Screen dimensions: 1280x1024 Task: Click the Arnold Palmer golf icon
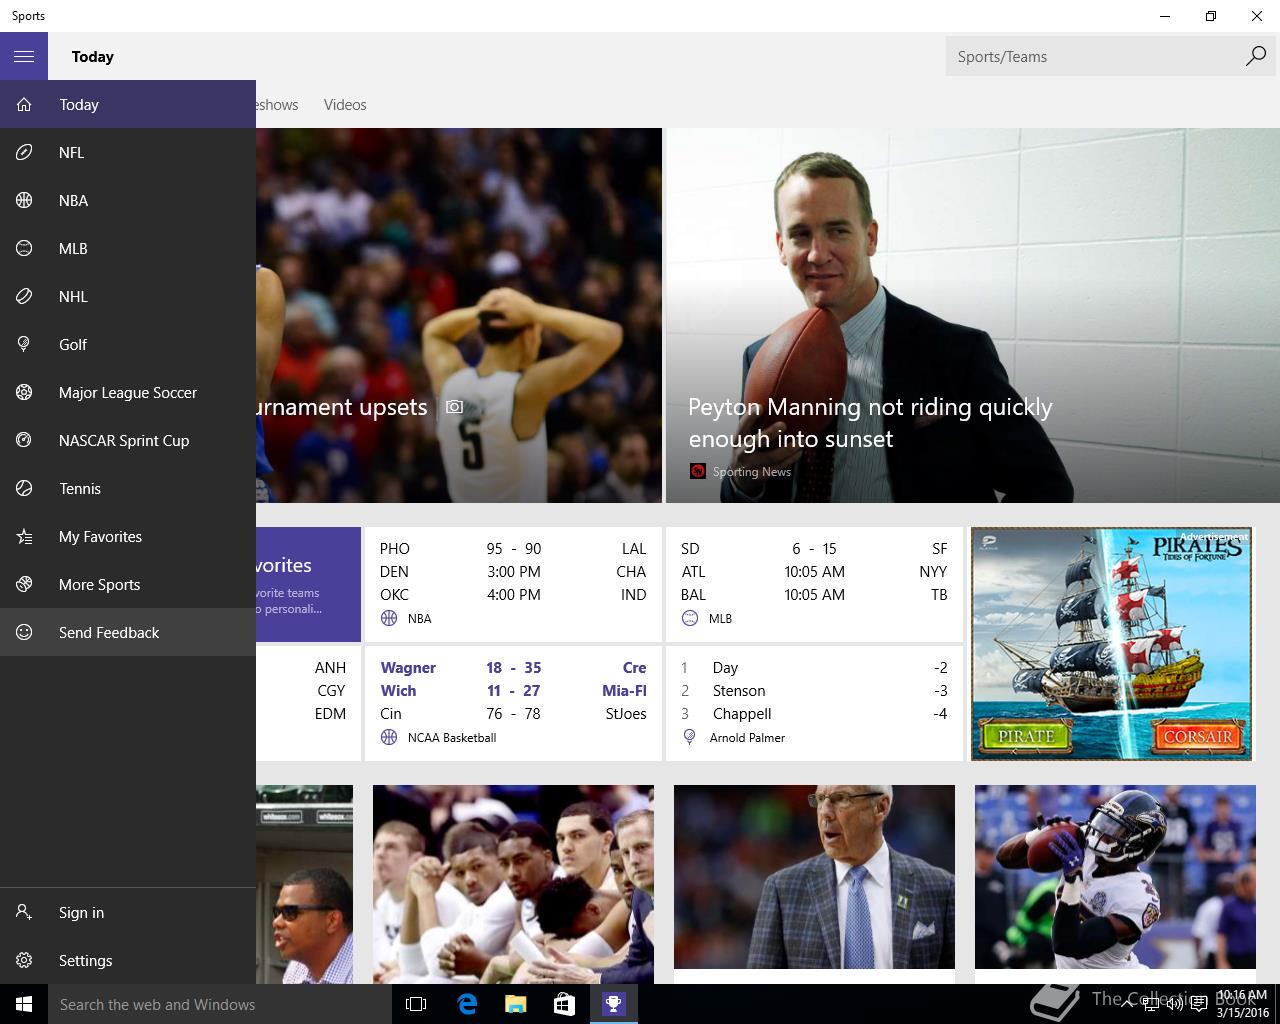click(x=690, y=737)
